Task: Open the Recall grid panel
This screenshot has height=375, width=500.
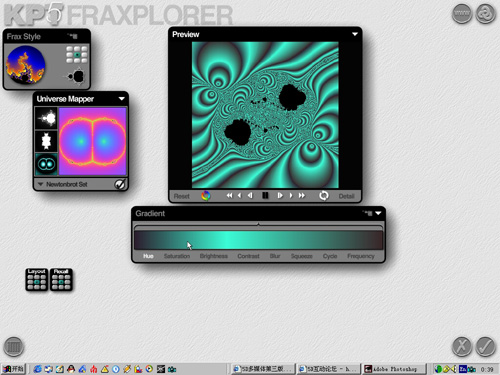Action: tap(61, 280)
